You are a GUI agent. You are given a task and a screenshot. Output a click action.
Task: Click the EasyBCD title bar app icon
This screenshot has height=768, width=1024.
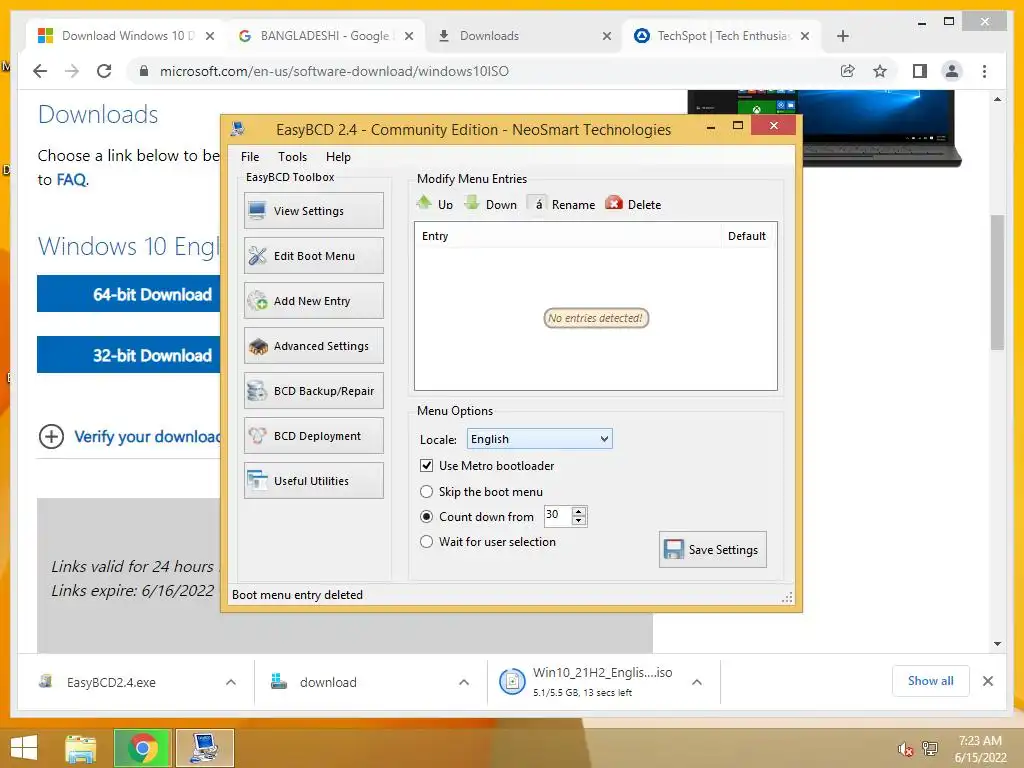(x=238, y=129)
